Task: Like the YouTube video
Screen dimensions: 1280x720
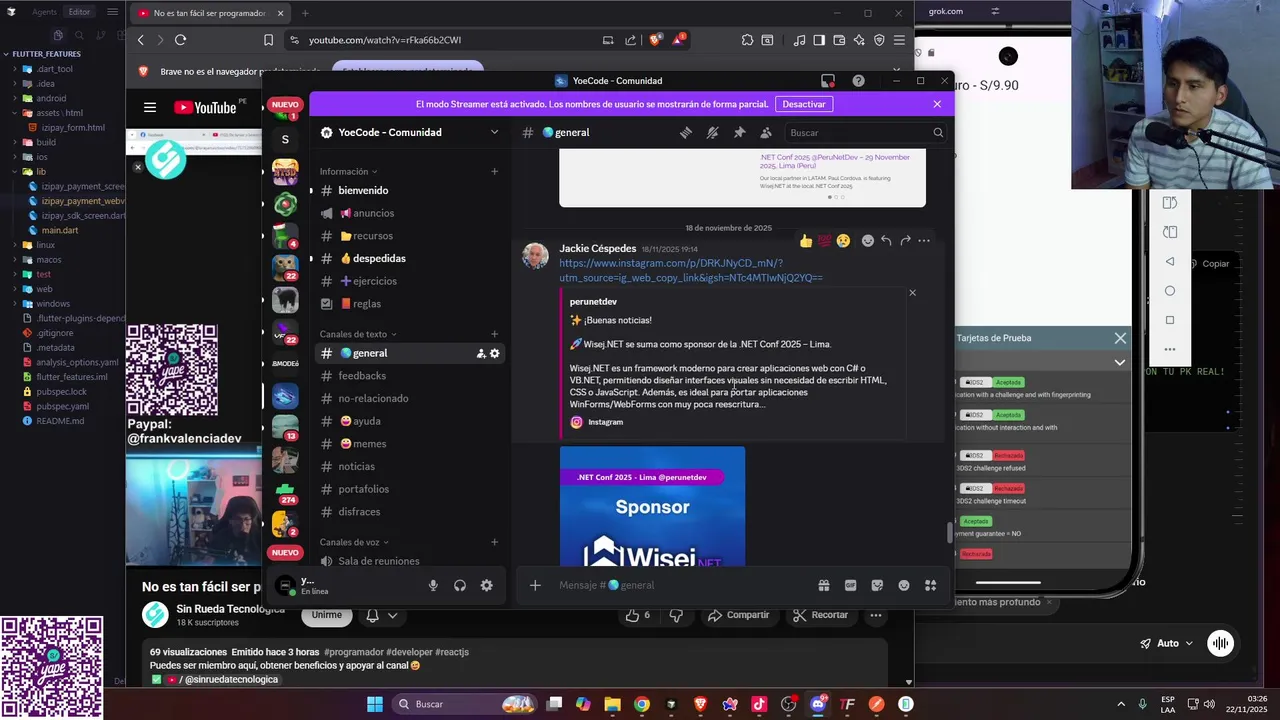Action: click(637, 615)
